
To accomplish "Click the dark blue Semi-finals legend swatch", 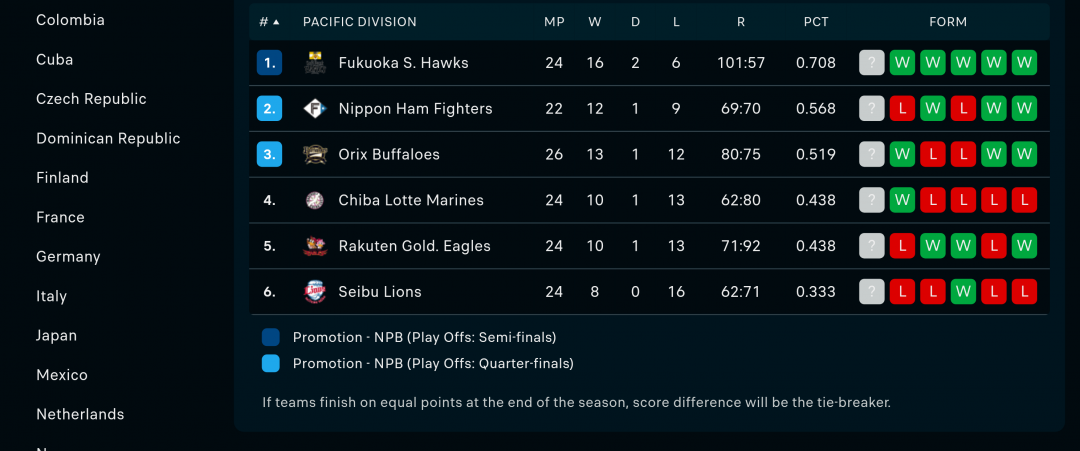I will point(271,337).
